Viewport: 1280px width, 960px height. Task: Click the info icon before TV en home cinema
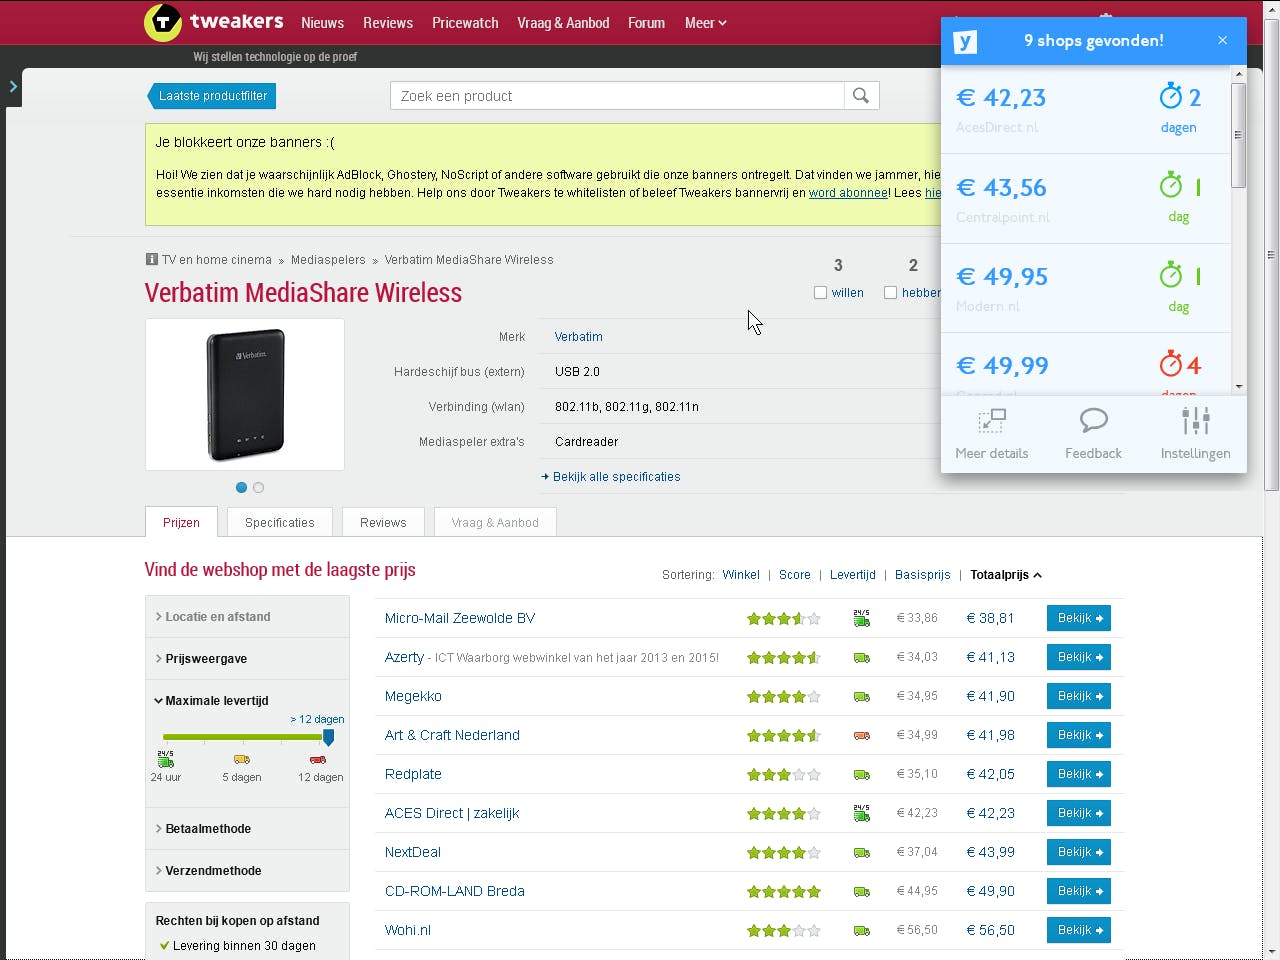pyautogui.click(x=152, y=260)
